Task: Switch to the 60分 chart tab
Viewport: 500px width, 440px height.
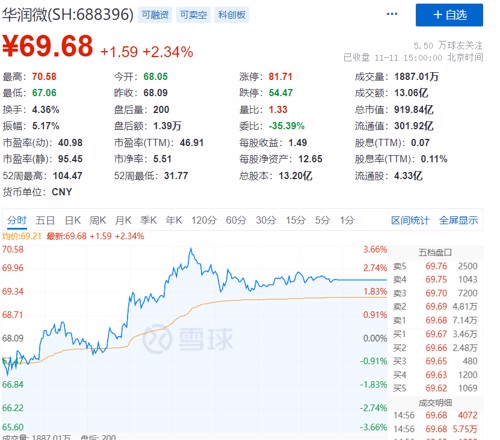Action: [236, 220]
